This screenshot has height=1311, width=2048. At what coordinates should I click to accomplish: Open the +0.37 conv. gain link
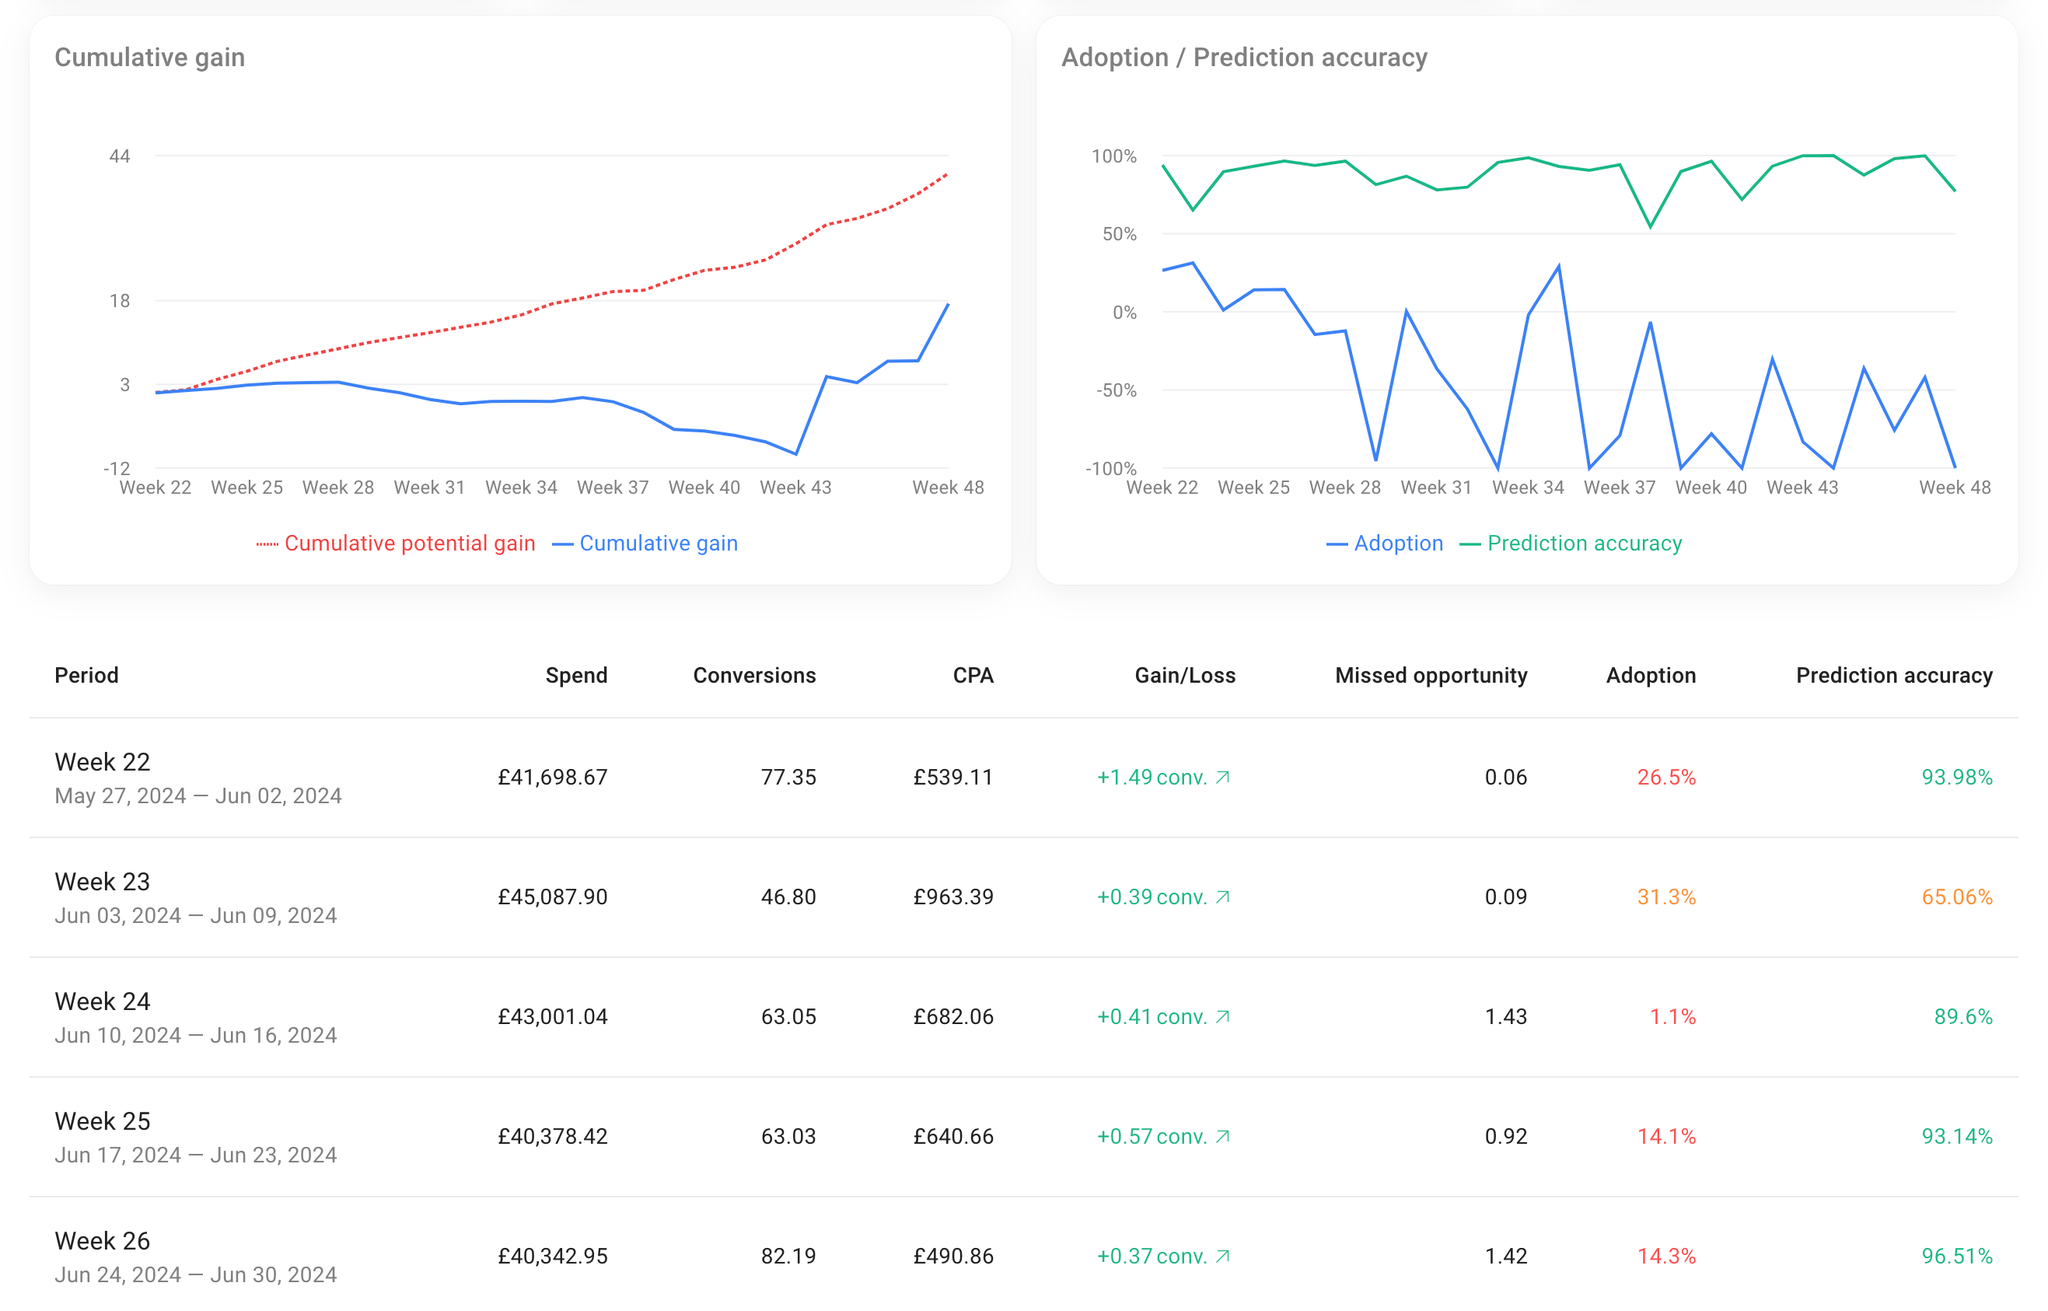1164,1256
